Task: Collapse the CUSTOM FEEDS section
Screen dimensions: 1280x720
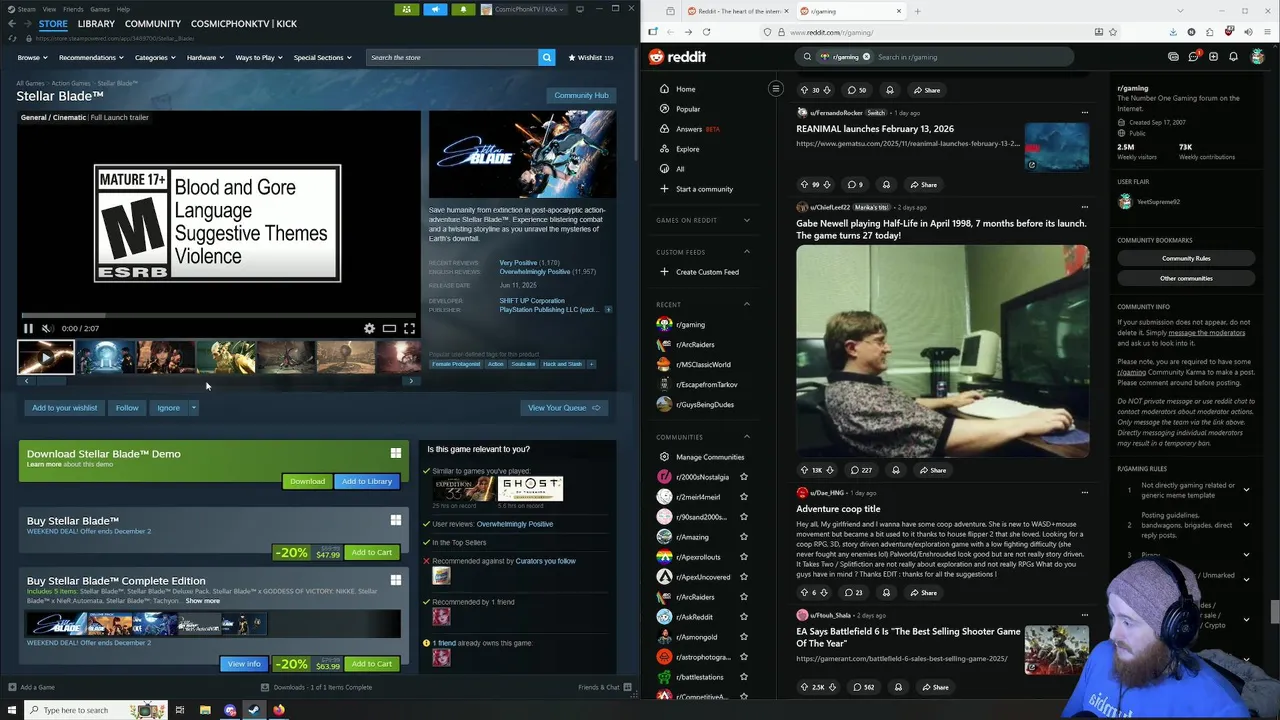Action: 747,252
